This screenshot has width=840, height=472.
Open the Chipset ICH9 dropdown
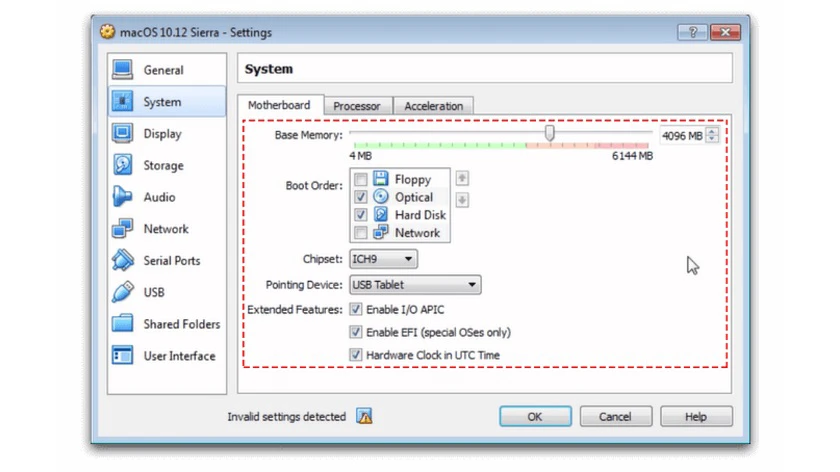click(384, 259)
